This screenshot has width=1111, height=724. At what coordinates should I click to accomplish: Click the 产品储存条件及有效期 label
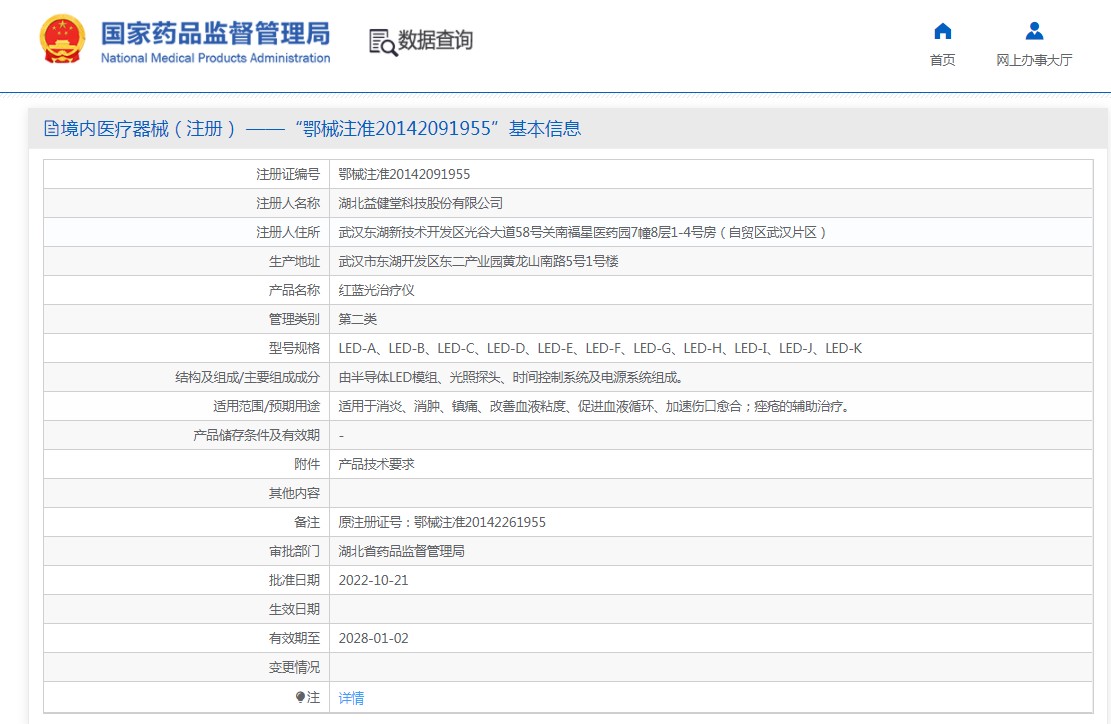coord(256,436)
